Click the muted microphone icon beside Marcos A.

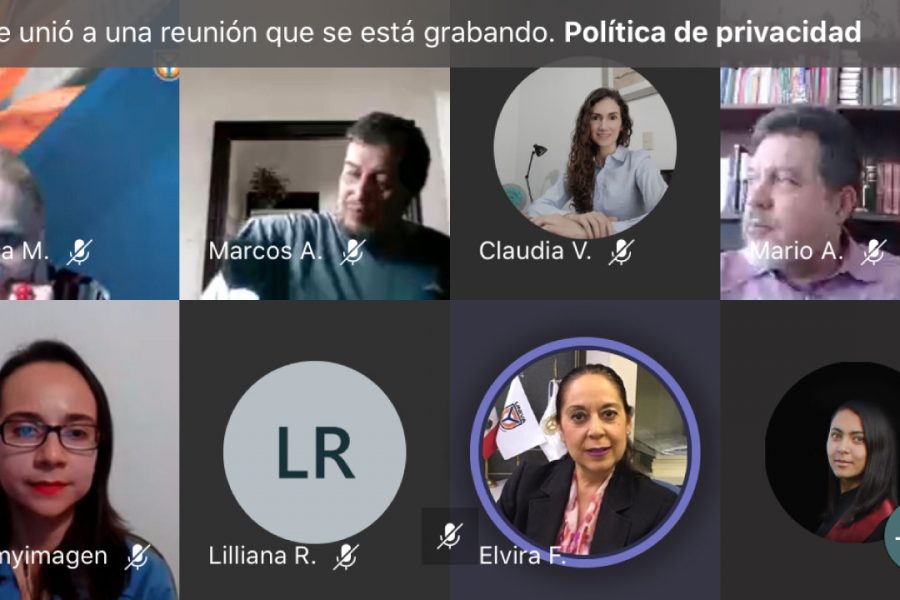(352, 251)
